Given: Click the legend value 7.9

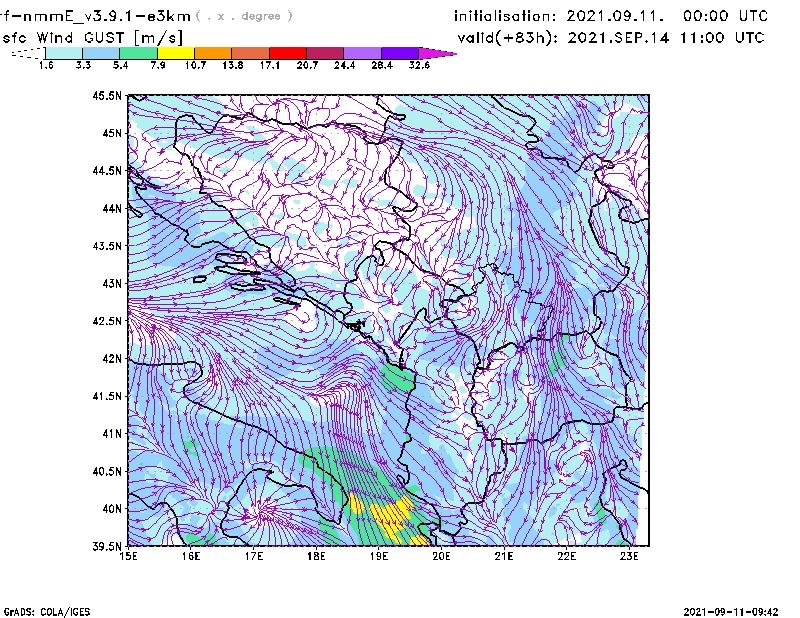Looking at the screenshot, I should (158, 65).
